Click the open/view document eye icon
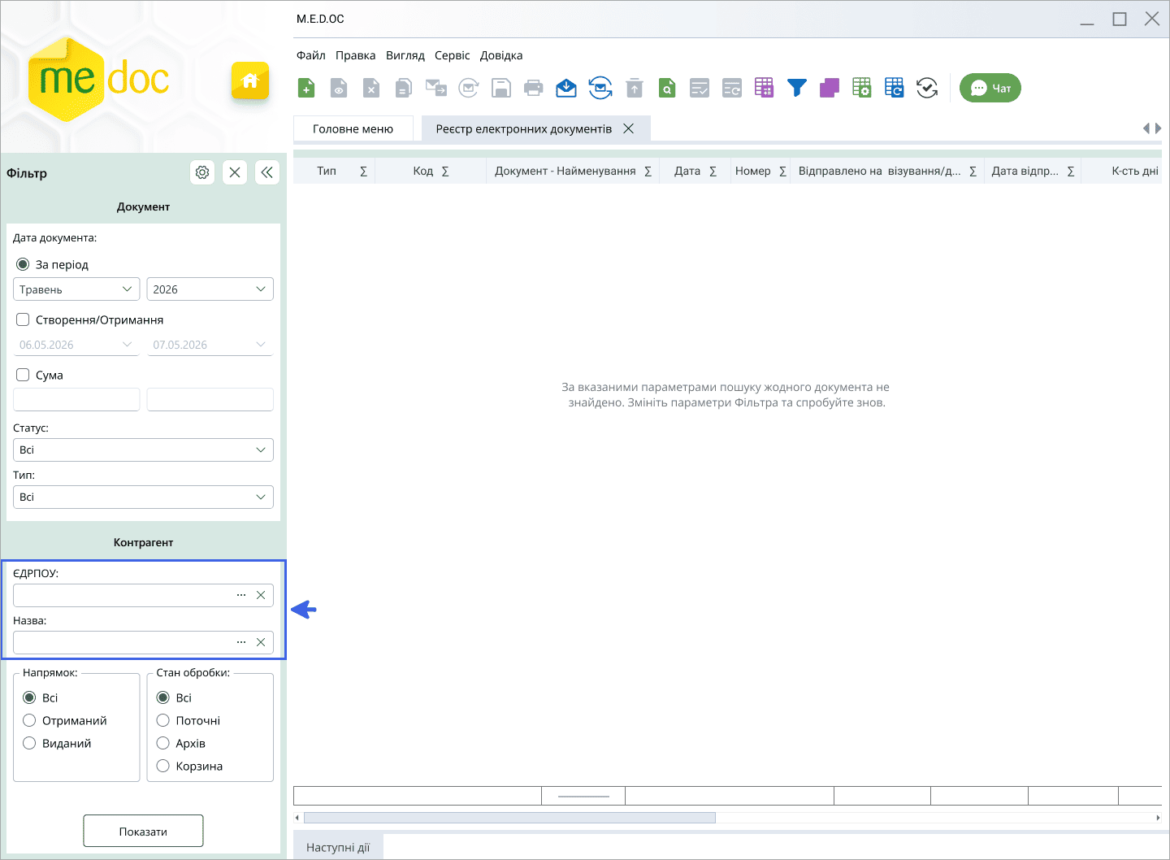1170x860 pixels. coord(339,88)
